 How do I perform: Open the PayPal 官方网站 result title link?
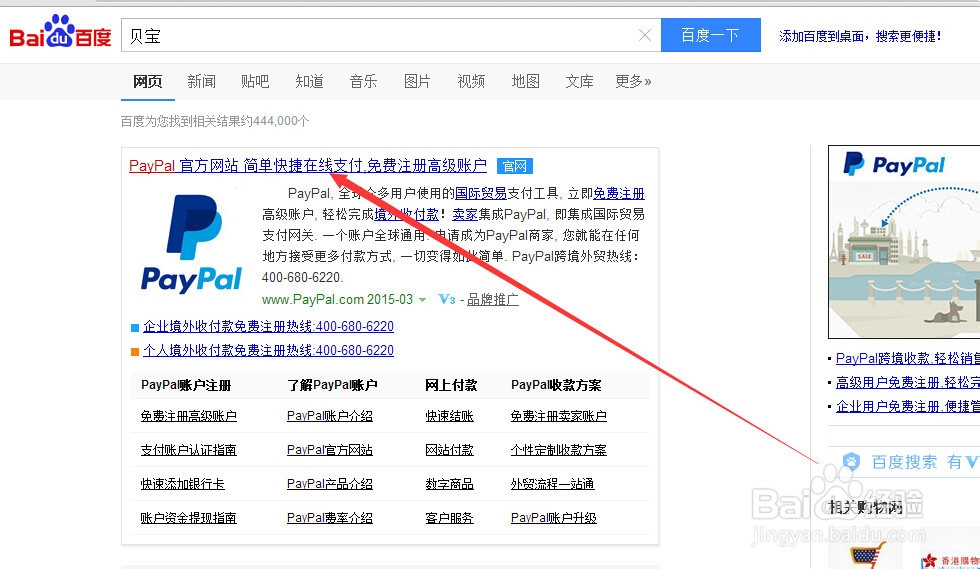pyautogui.click(x=308, y=166)
